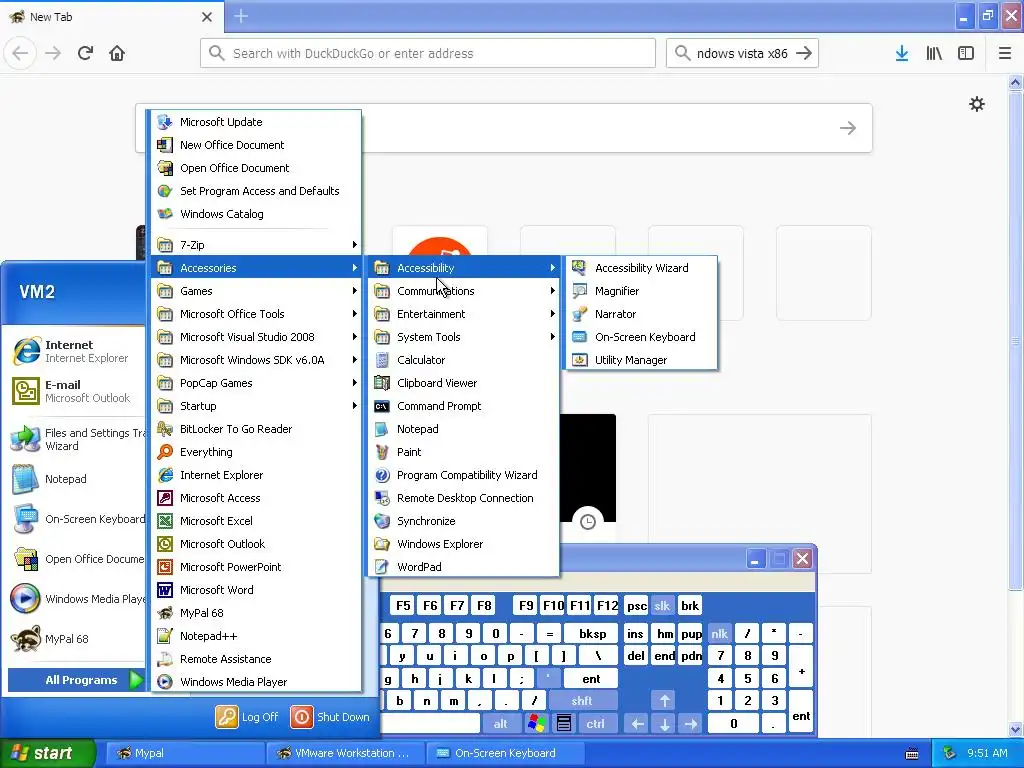Expand Communications submenu in Accessories

463,291
